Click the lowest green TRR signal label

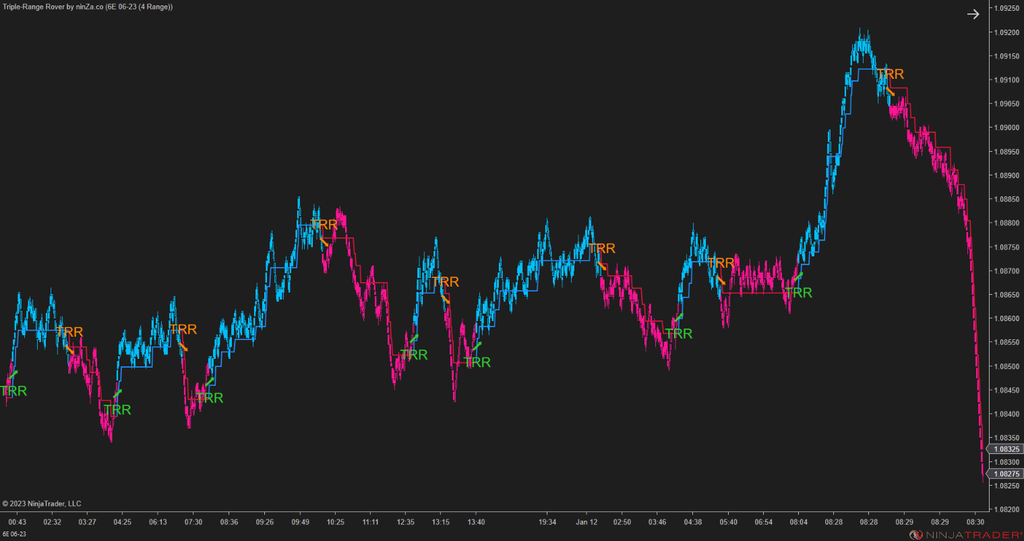coord(117,410)
